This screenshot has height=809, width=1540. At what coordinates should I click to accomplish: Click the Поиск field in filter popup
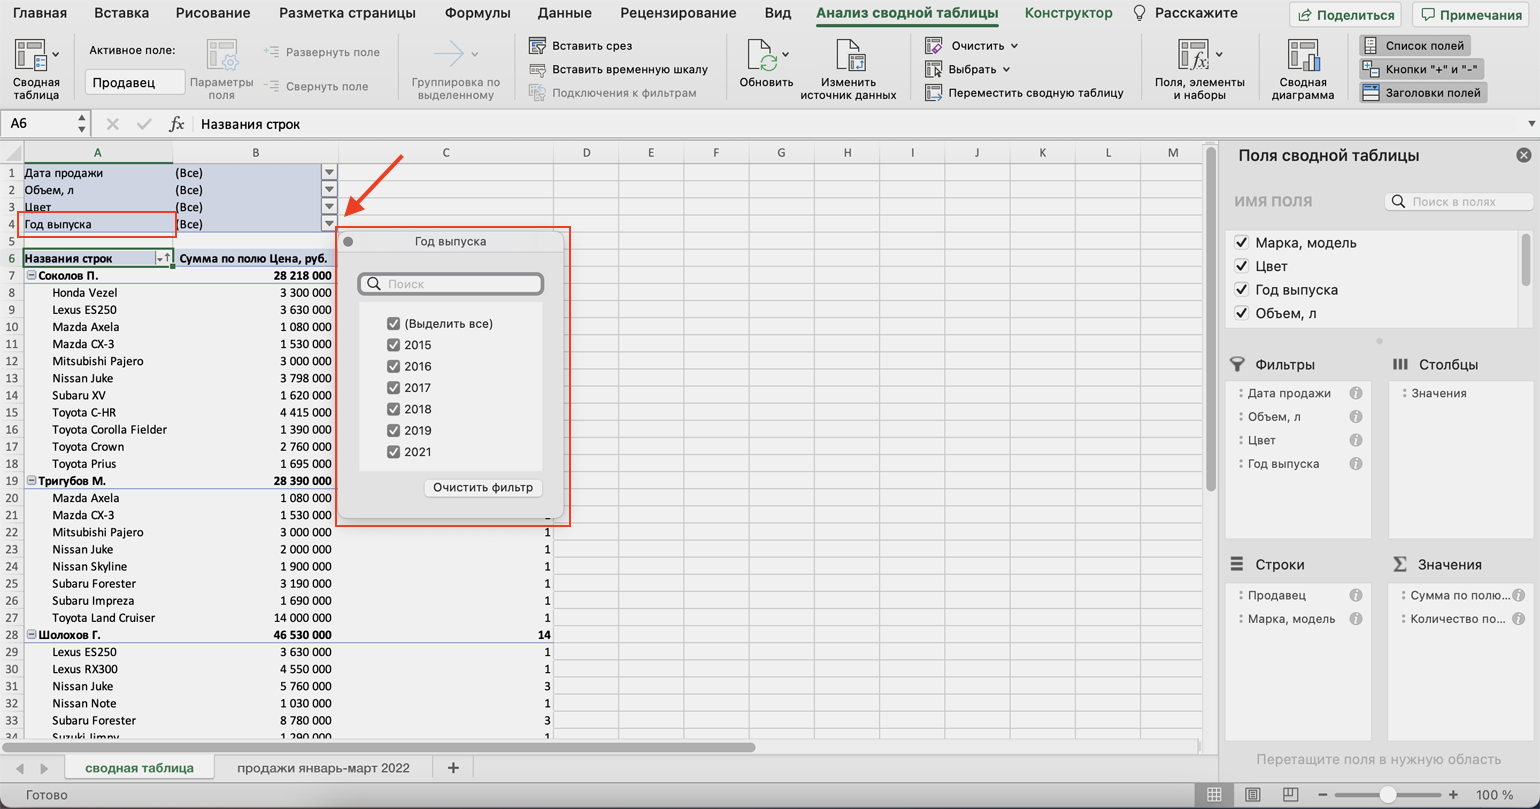pos(460,284)
